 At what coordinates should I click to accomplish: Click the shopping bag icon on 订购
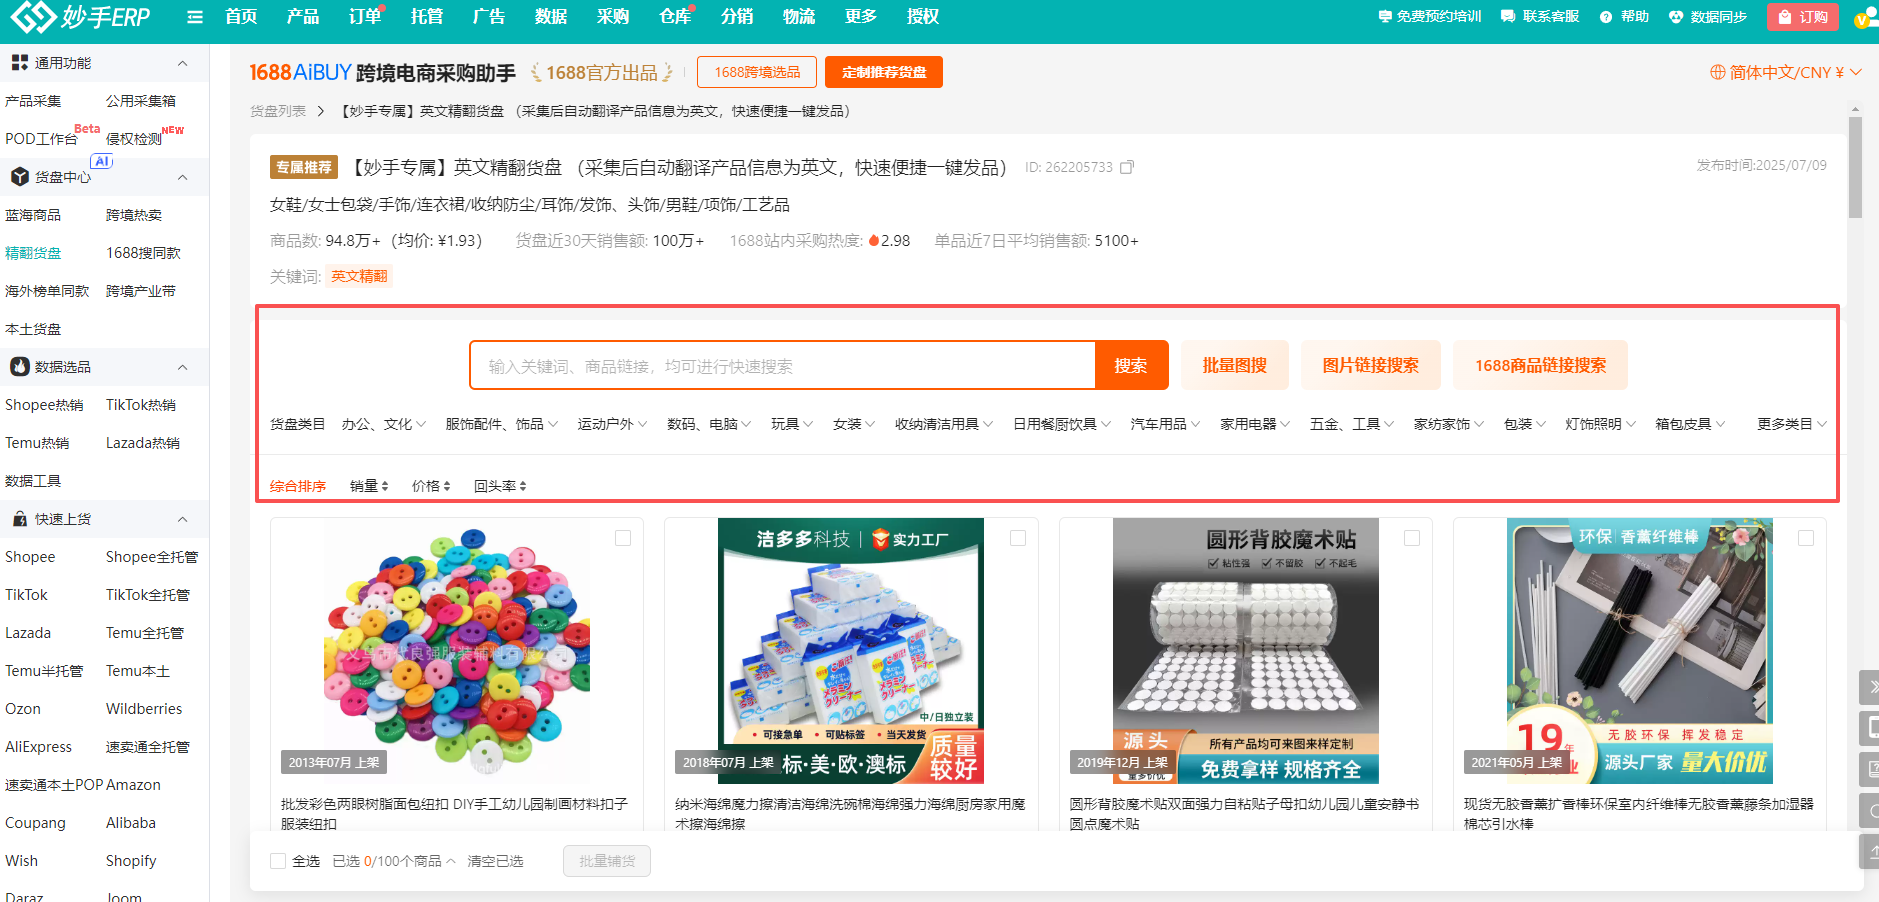[1785, 17]
